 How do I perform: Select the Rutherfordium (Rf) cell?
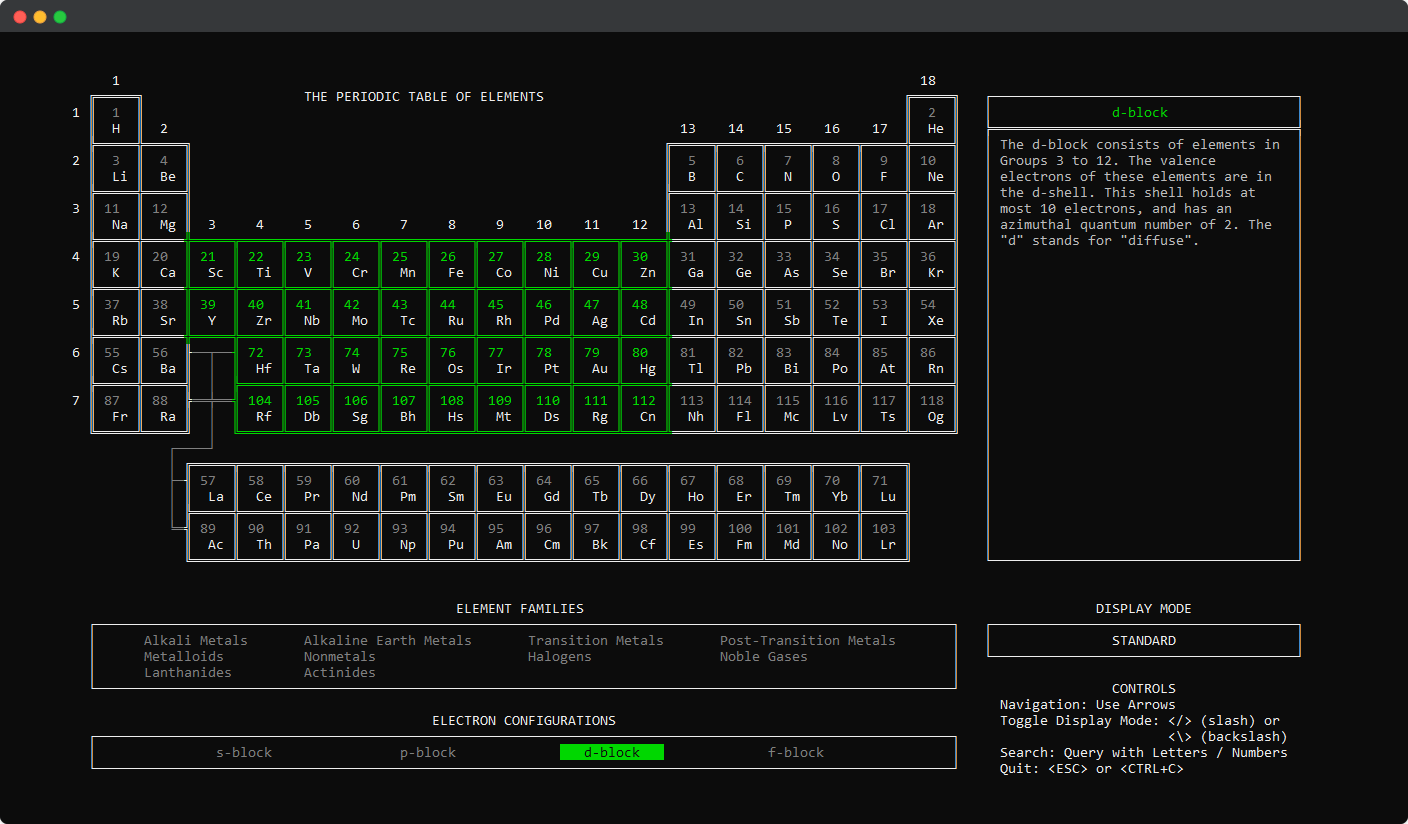click(x=260, y=408)
